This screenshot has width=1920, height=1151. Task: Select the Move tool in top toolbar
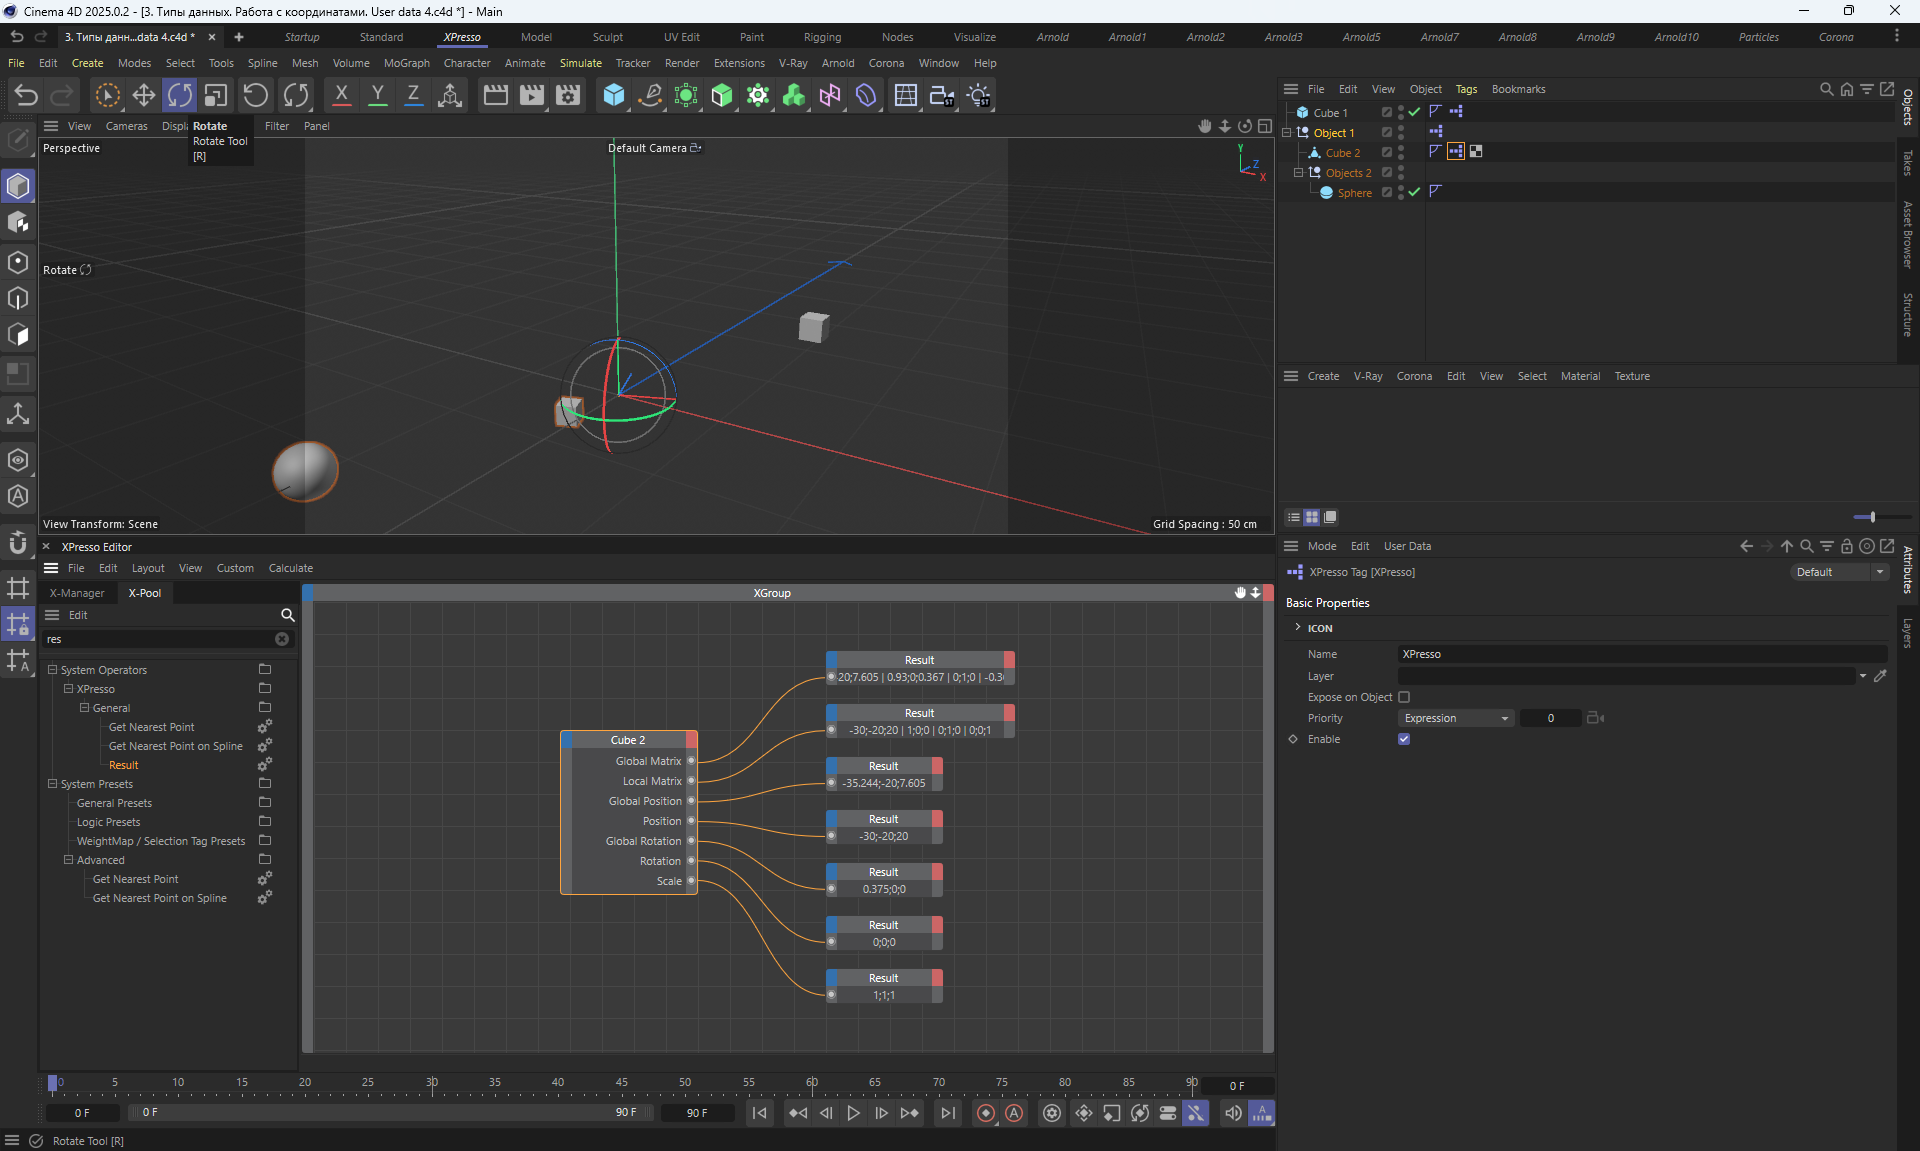point(144,95)
